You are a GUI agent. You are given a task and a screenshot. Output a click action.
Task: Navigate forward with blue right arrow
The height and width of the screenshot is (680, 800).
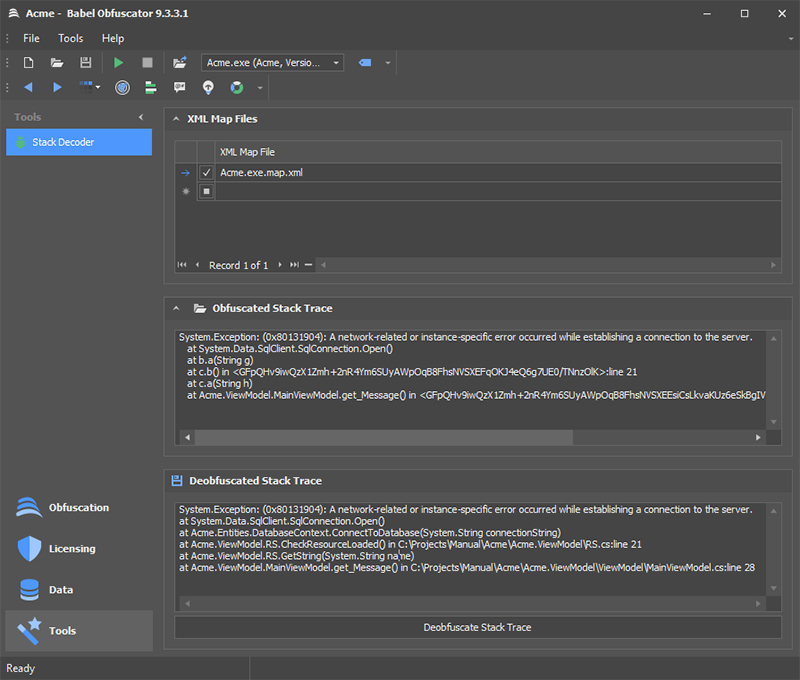tap(57, 87)
